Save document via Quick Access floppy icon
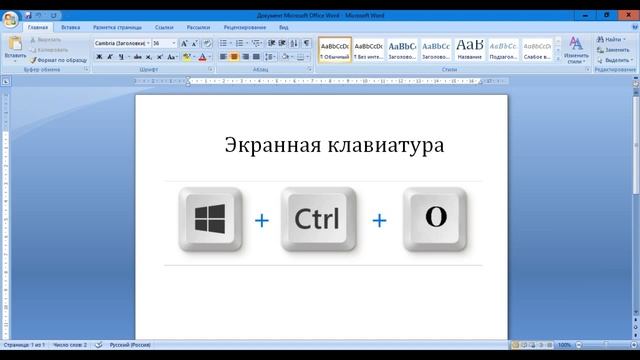The height and width of the screenshot is (360, 640). 28,15
